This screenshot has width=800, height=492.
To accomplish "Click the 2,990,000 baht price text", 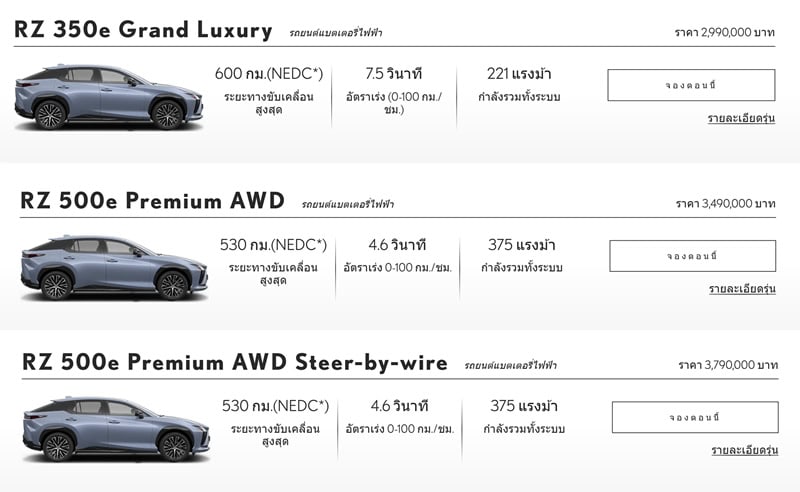I will pos(724,33).
